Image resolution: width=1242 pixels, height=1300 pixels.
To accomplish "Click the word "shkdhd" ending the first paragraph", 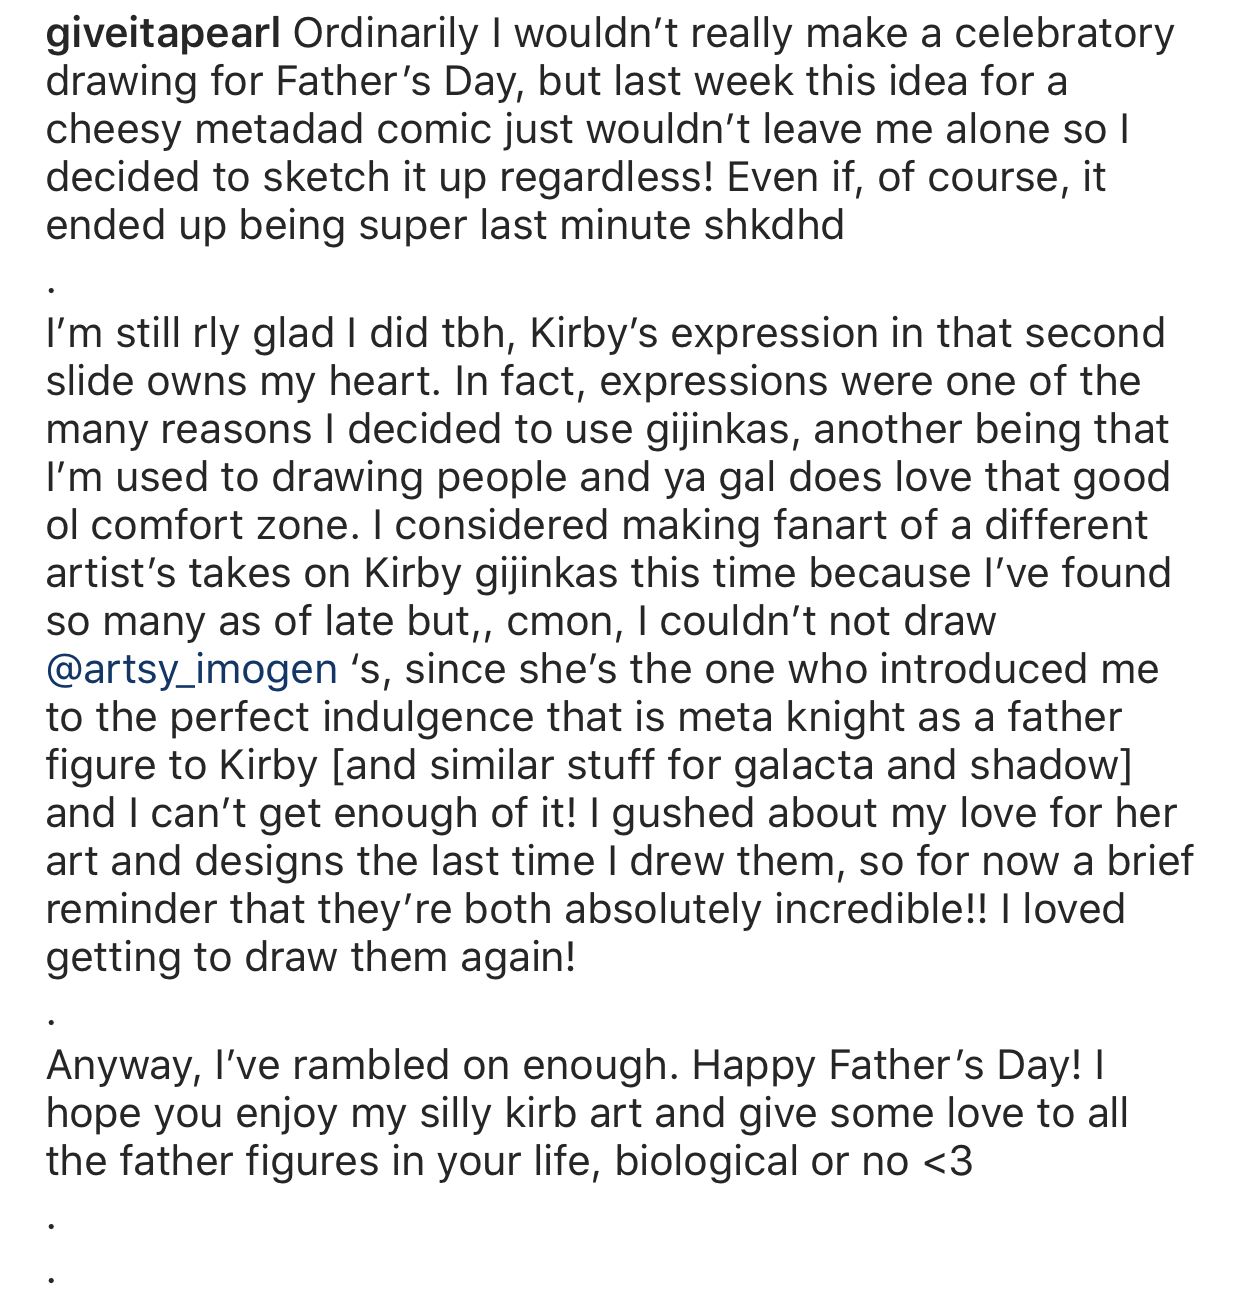I will click(773, 225).
